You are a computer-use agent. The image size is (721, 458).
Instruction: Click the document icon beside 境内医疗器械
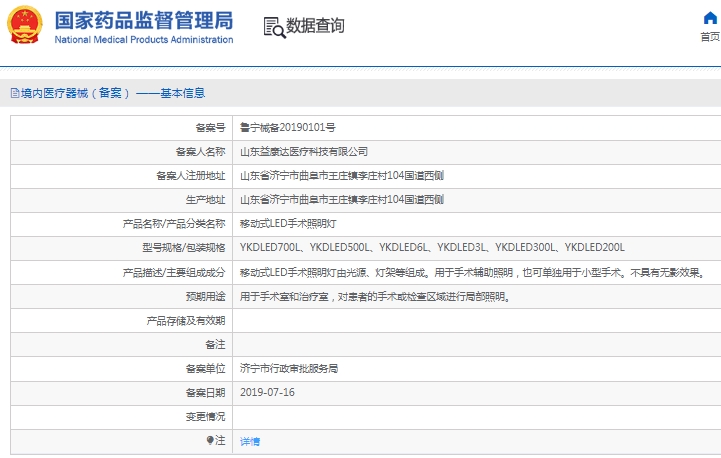tap(15, 93)
